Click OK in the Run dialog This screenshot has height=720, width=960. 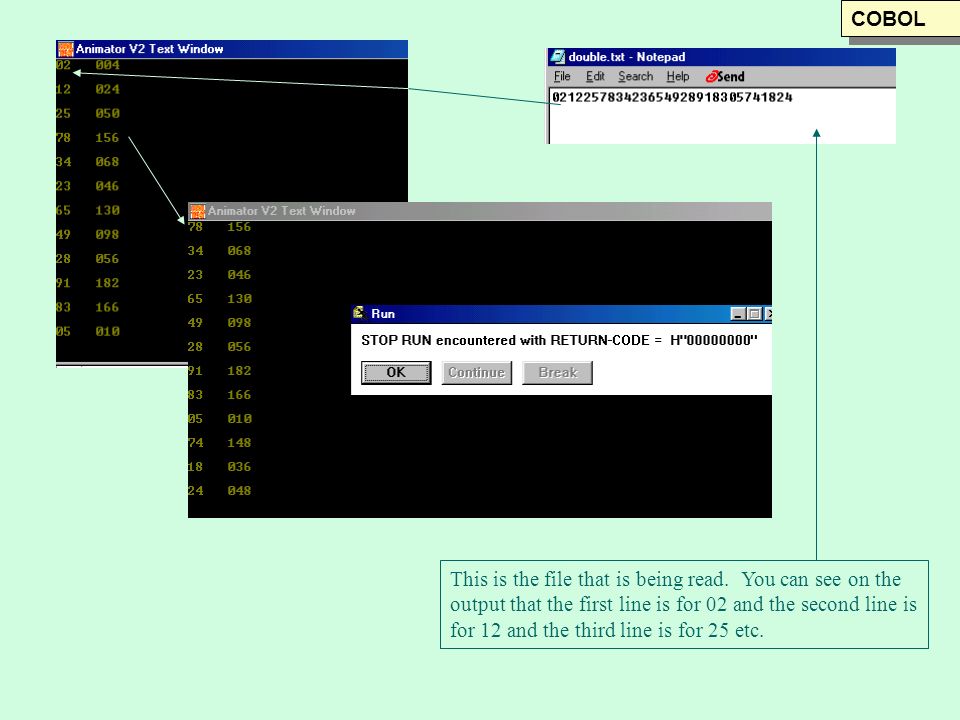(396, 372)
